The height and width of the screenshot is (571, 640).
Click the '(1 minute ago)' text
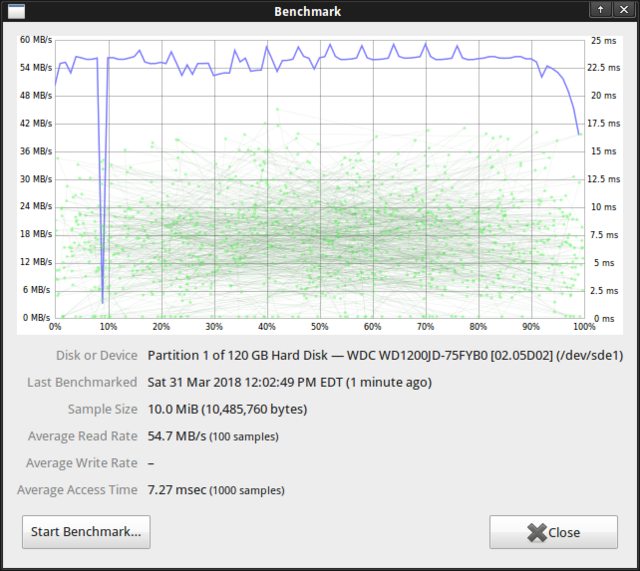click(x=389, y=382)
